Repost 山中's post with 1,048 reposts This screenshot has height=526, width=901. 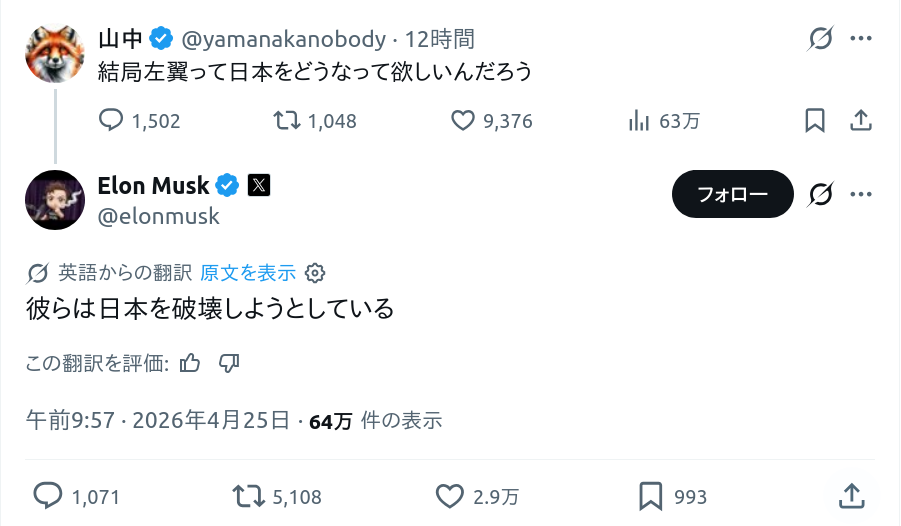coord(287,121)
